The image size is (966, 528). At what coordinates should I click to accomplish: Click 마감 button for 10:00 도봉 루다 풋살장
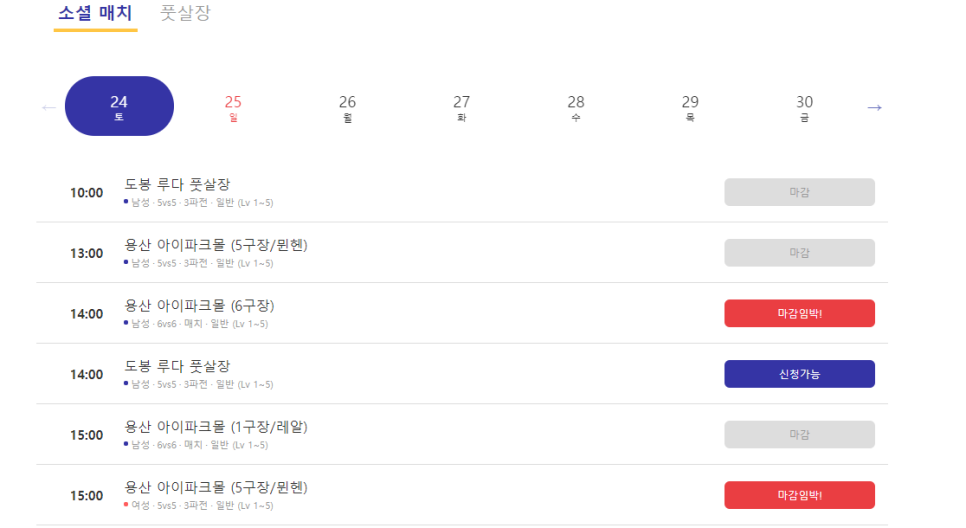(x=800, y=192)
